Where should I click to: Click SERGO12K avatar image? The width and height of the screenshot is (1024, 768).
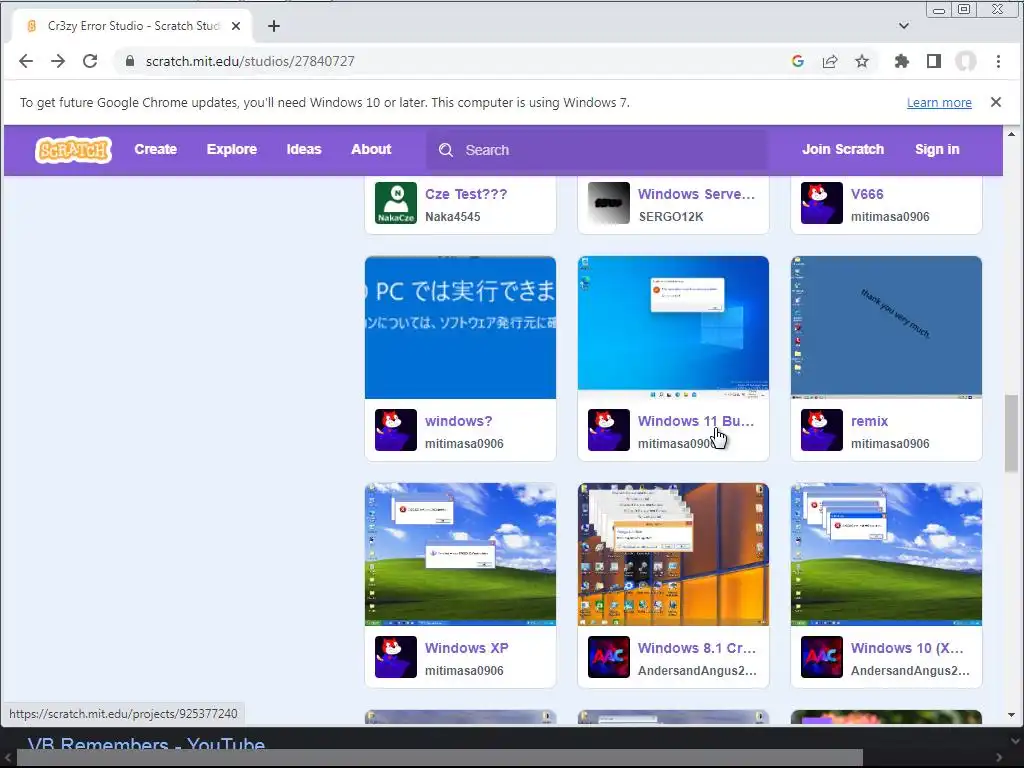(609, 203)
